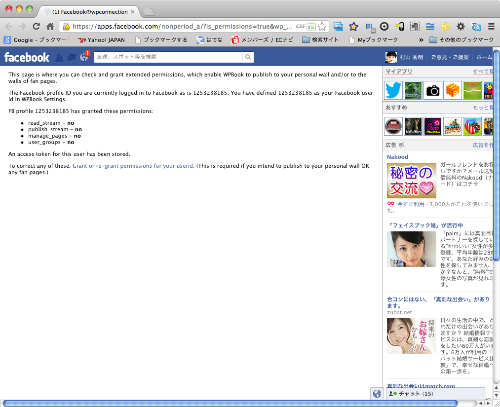Click the Facebook search field

pyautogui.click(x=168, y=57)
